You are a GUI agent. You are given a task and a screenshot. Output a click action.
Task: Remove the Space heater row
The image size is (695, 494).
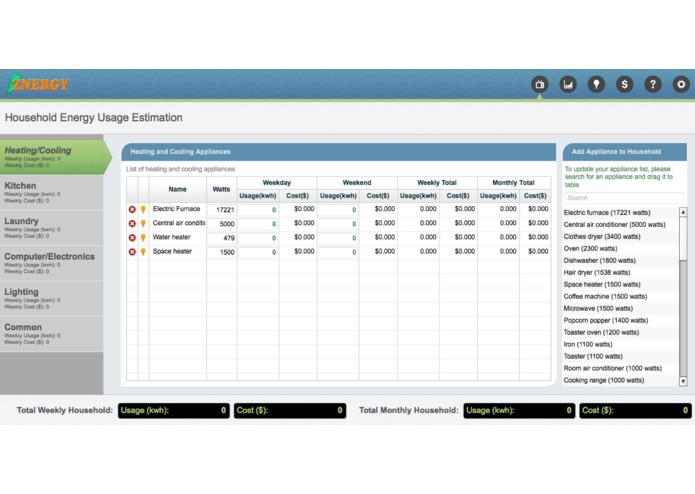[132, 252]
